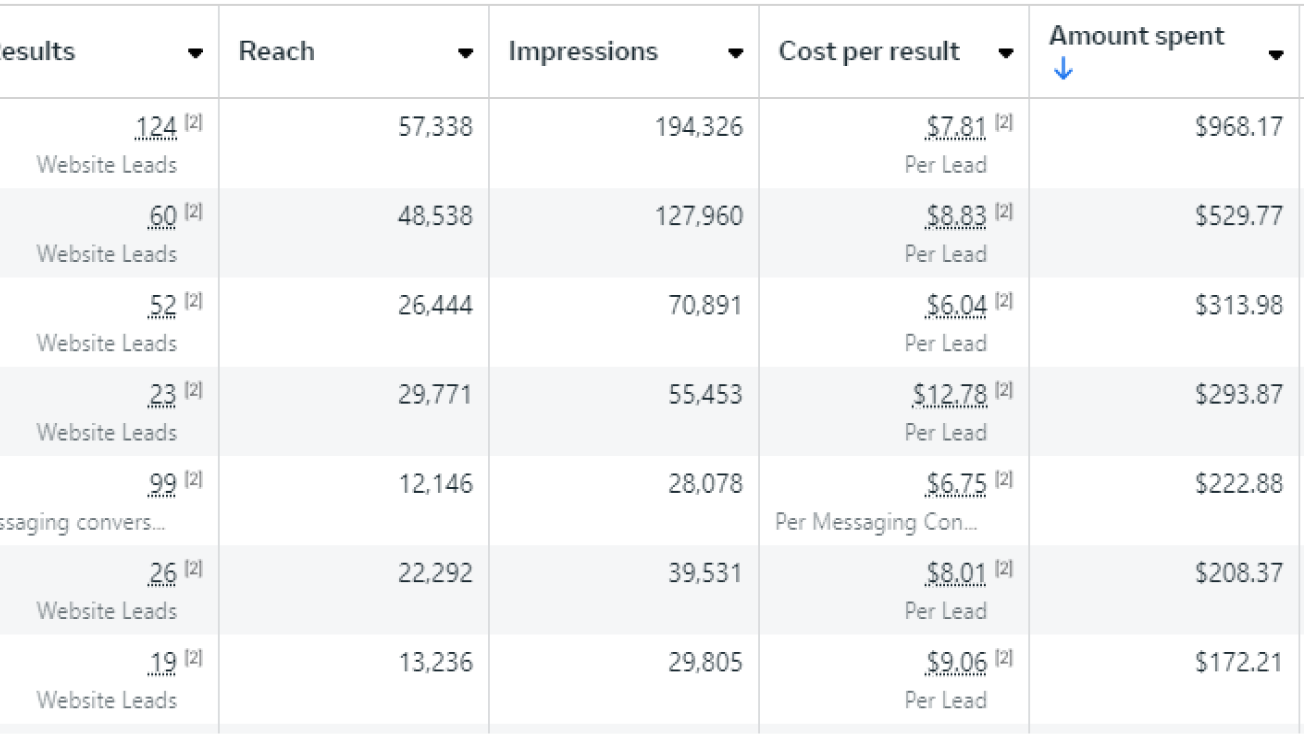The image size is (1304, 734).
Task: Click the footnote marker beside 99 results
Action: tap(193, 480)
